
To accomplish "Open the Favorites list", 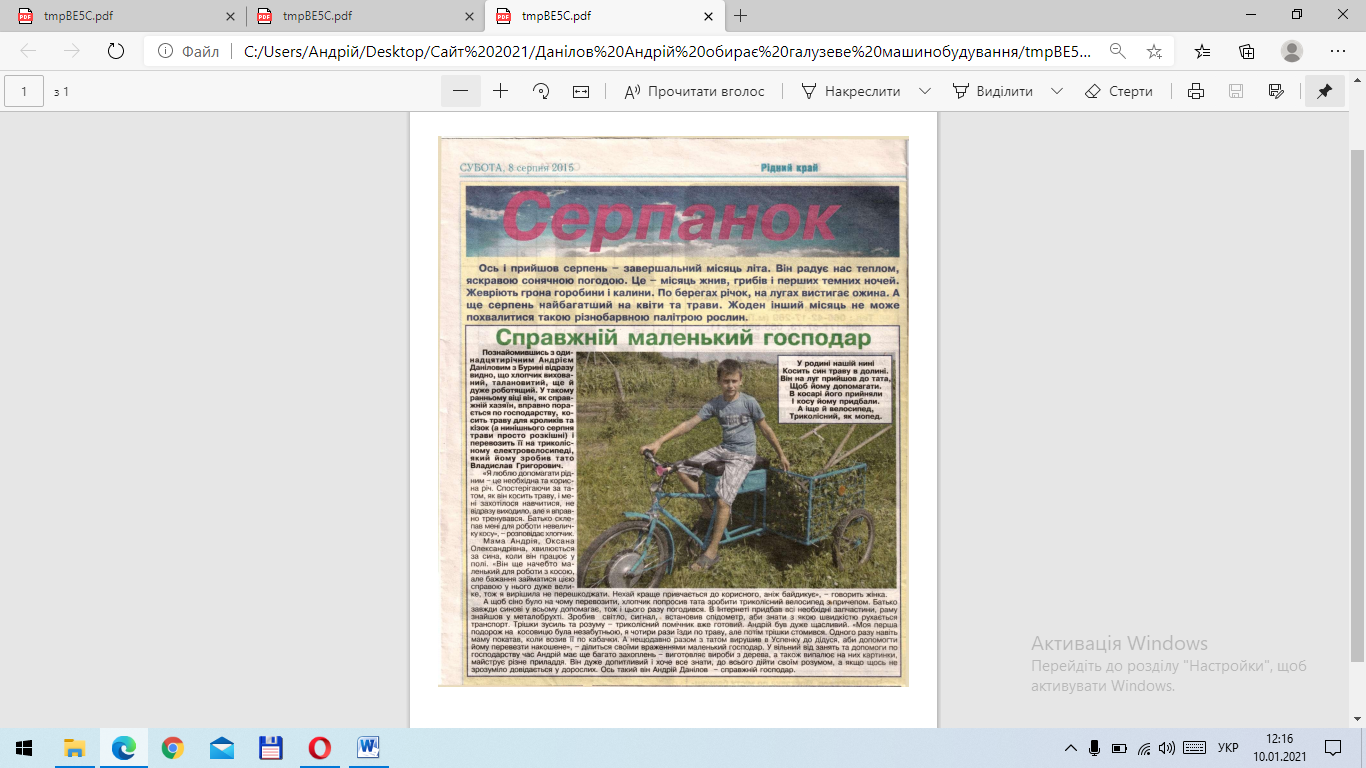I will [x=1202, y=51].
